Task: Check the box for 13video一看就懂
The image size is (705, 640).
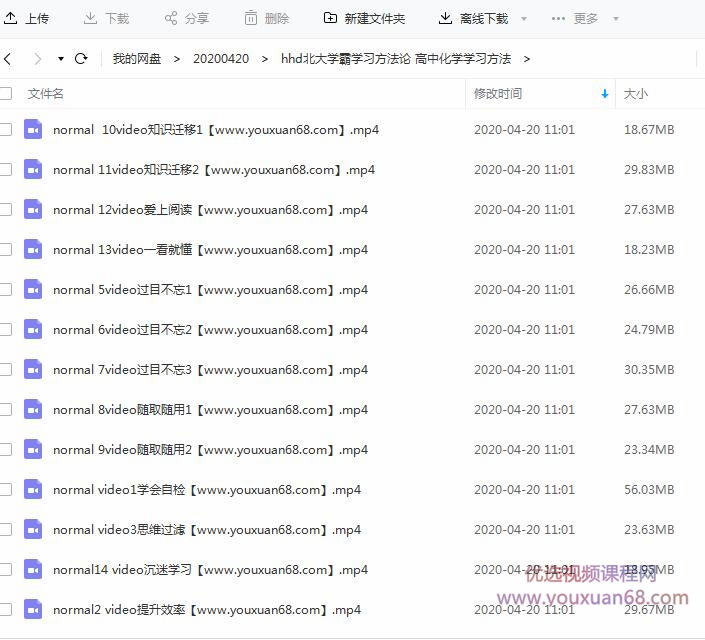Action: (5, 250)
